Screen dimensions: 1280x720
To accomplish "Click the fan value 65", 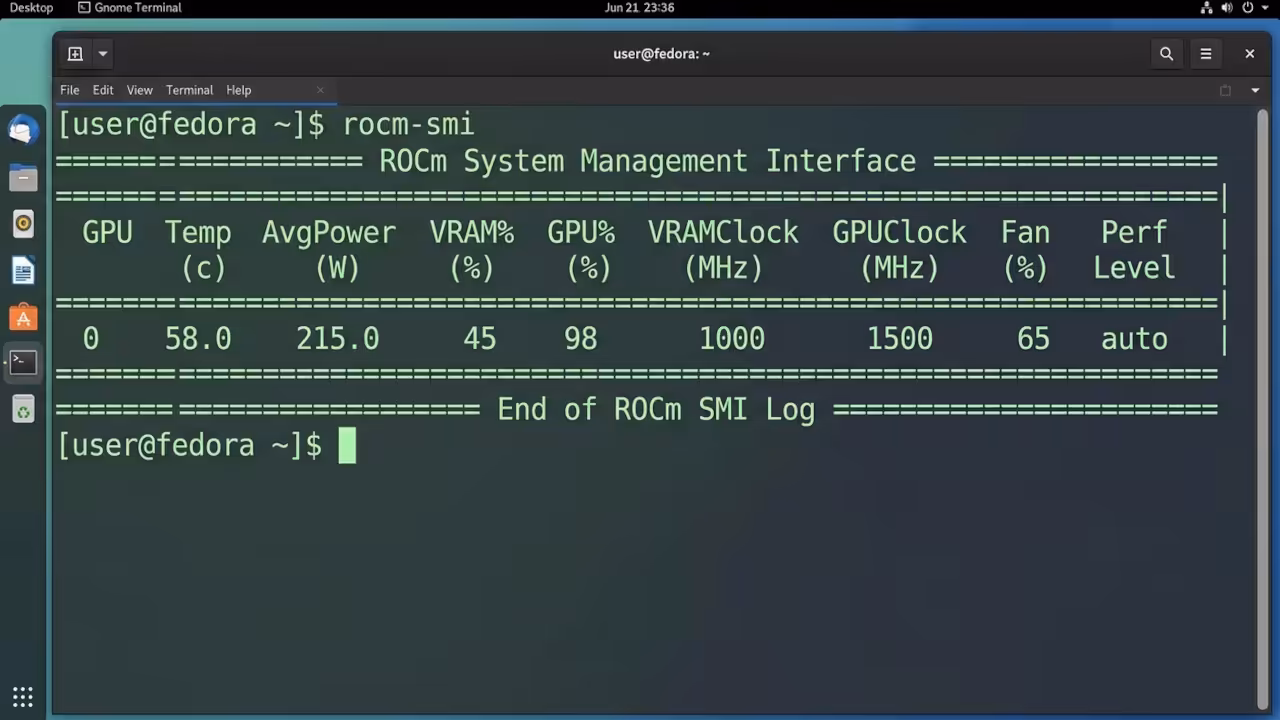I will [x=1034, y=339].
